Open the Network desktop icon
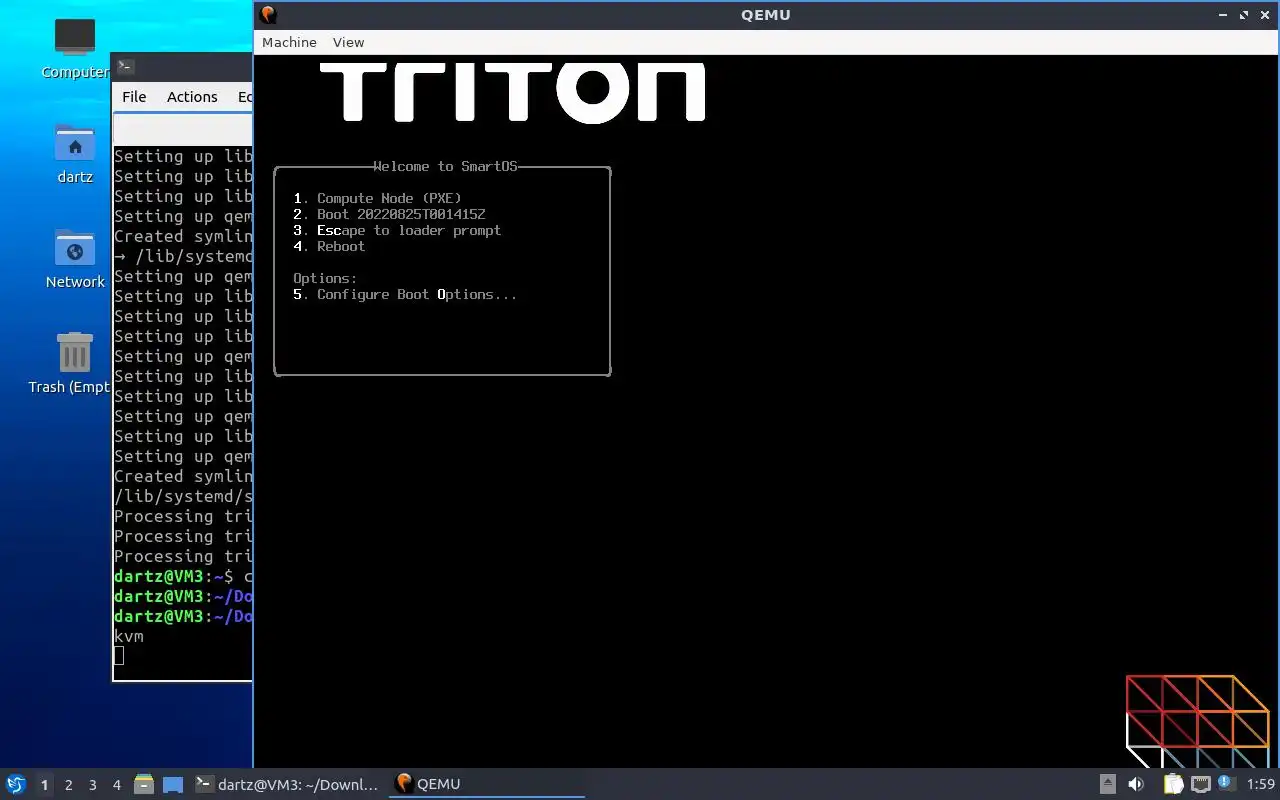Image resolution: width=1280 pixels, height=800 pixels. click(75, 259)
